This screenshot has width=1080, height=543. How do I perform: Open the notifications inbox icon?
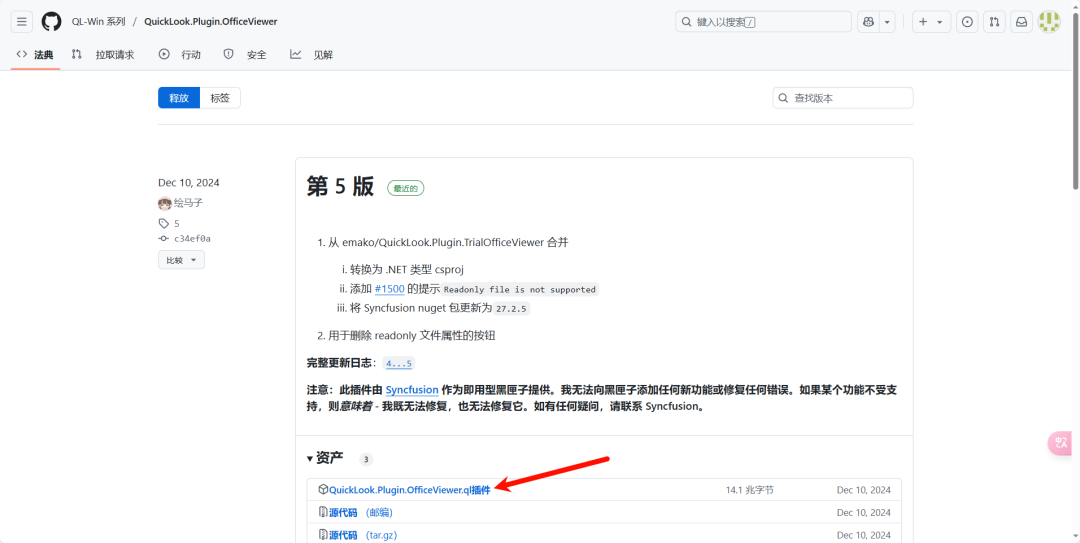coord(1021,21)
